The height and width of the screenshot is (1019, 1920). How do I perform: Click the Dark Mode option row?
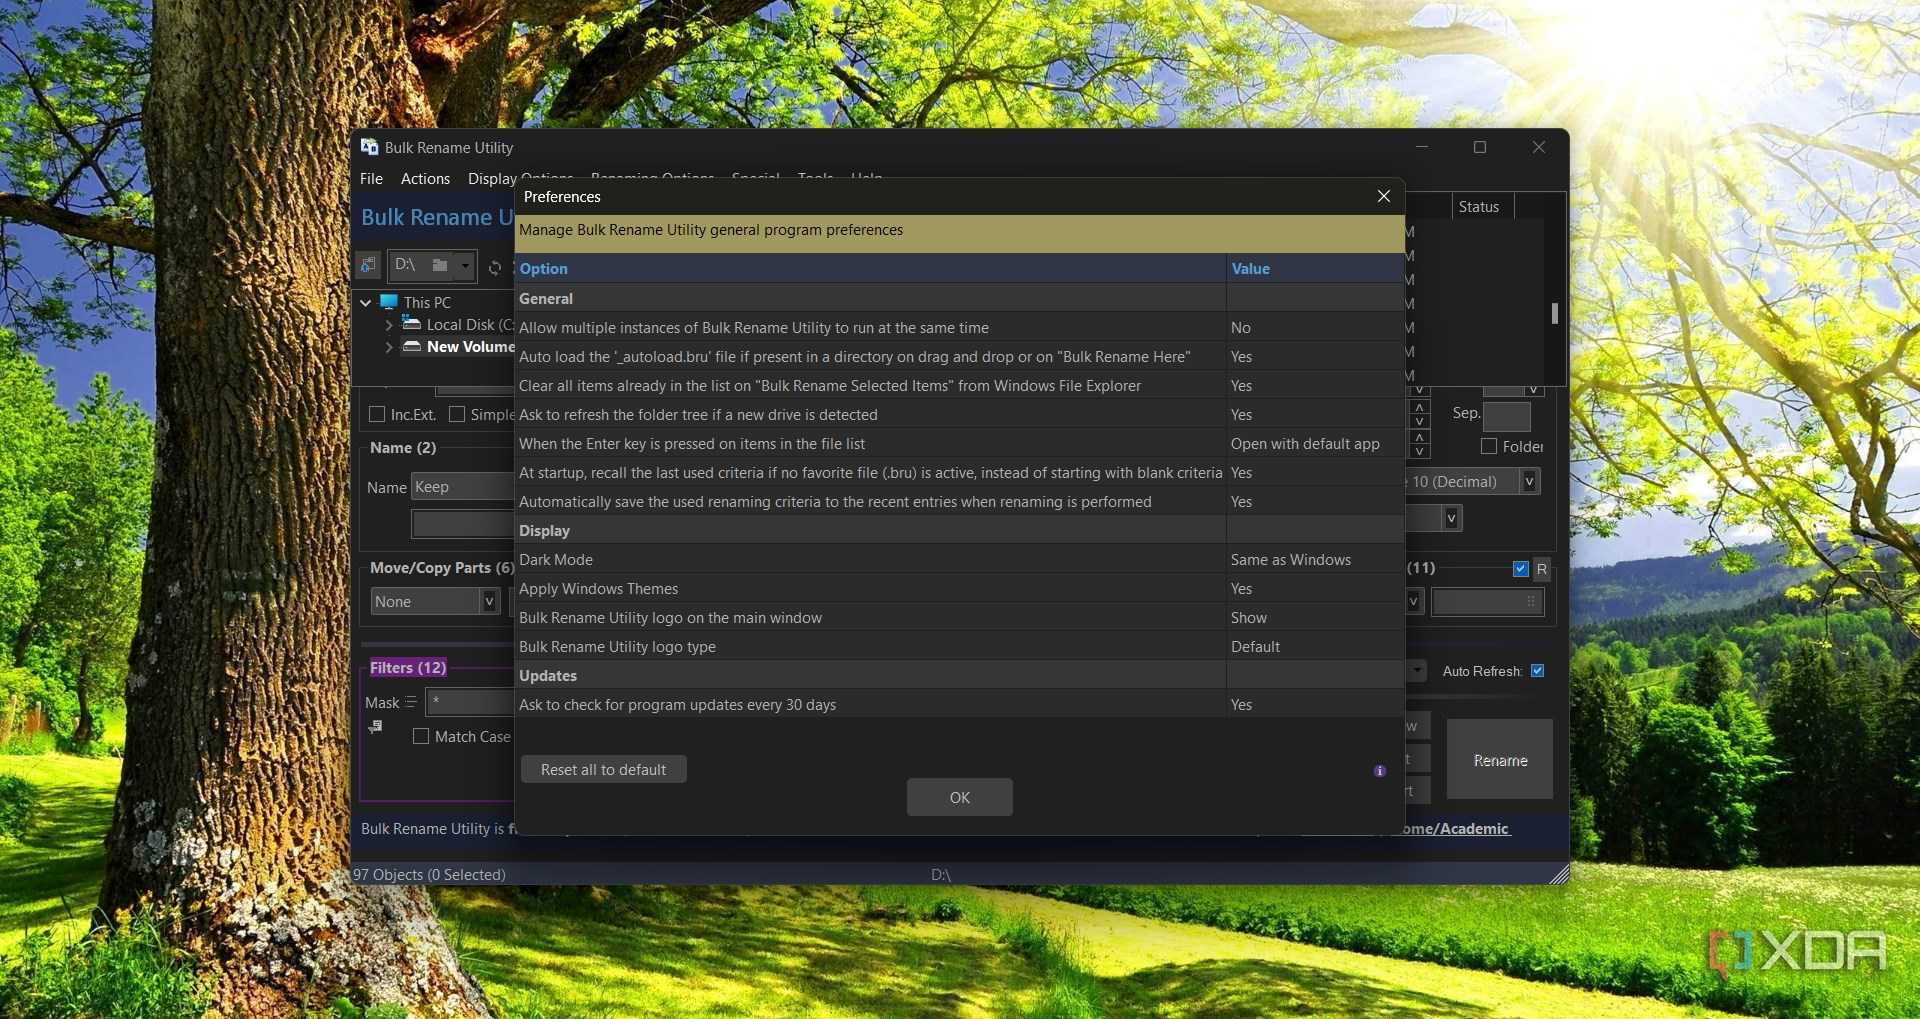[x=871, y=559]
